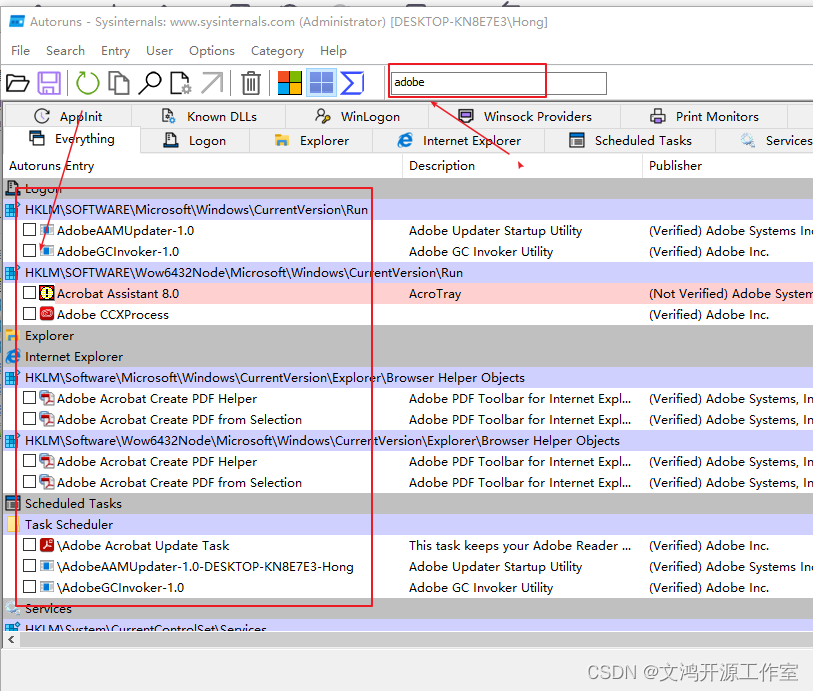Click the horizontal scrollbar left arrow
This screenshot has height=691, width=813.
point(11,640)
